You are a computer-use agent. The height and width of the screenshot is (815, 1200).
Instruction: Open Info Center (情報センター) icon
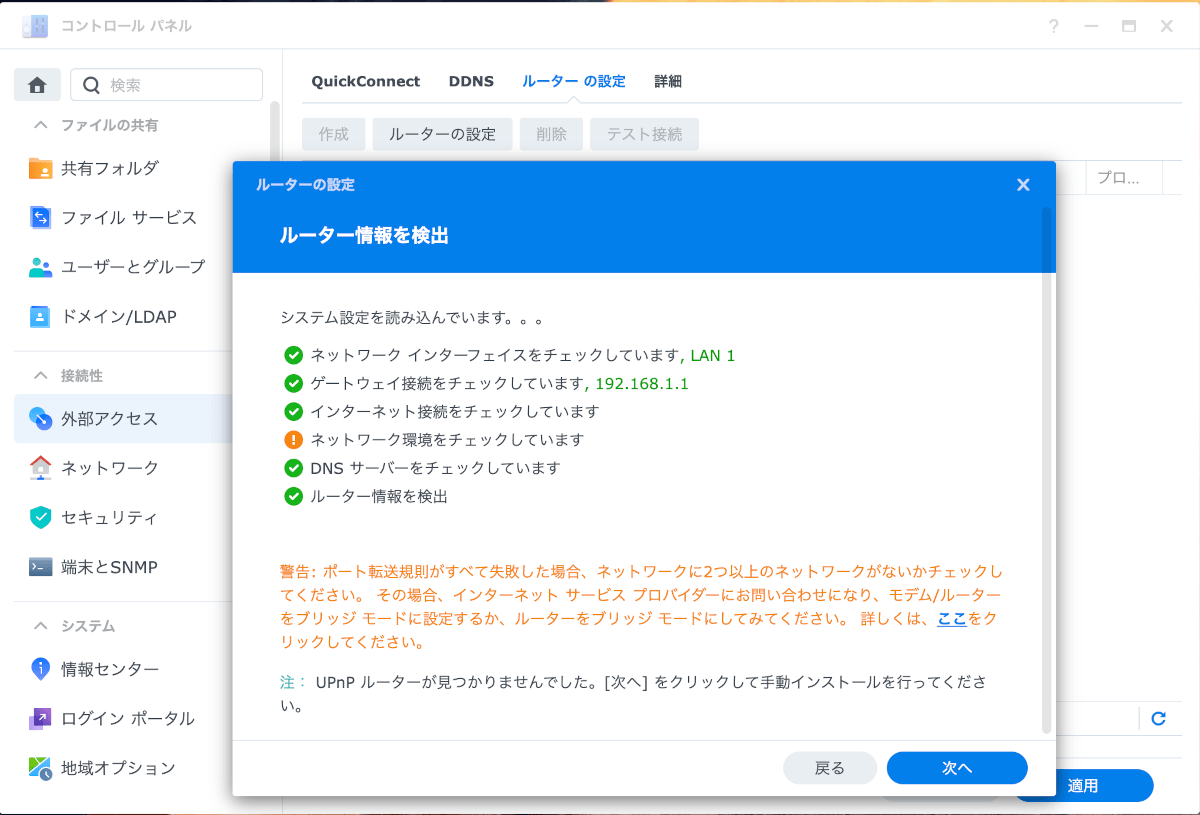point(40,668)
